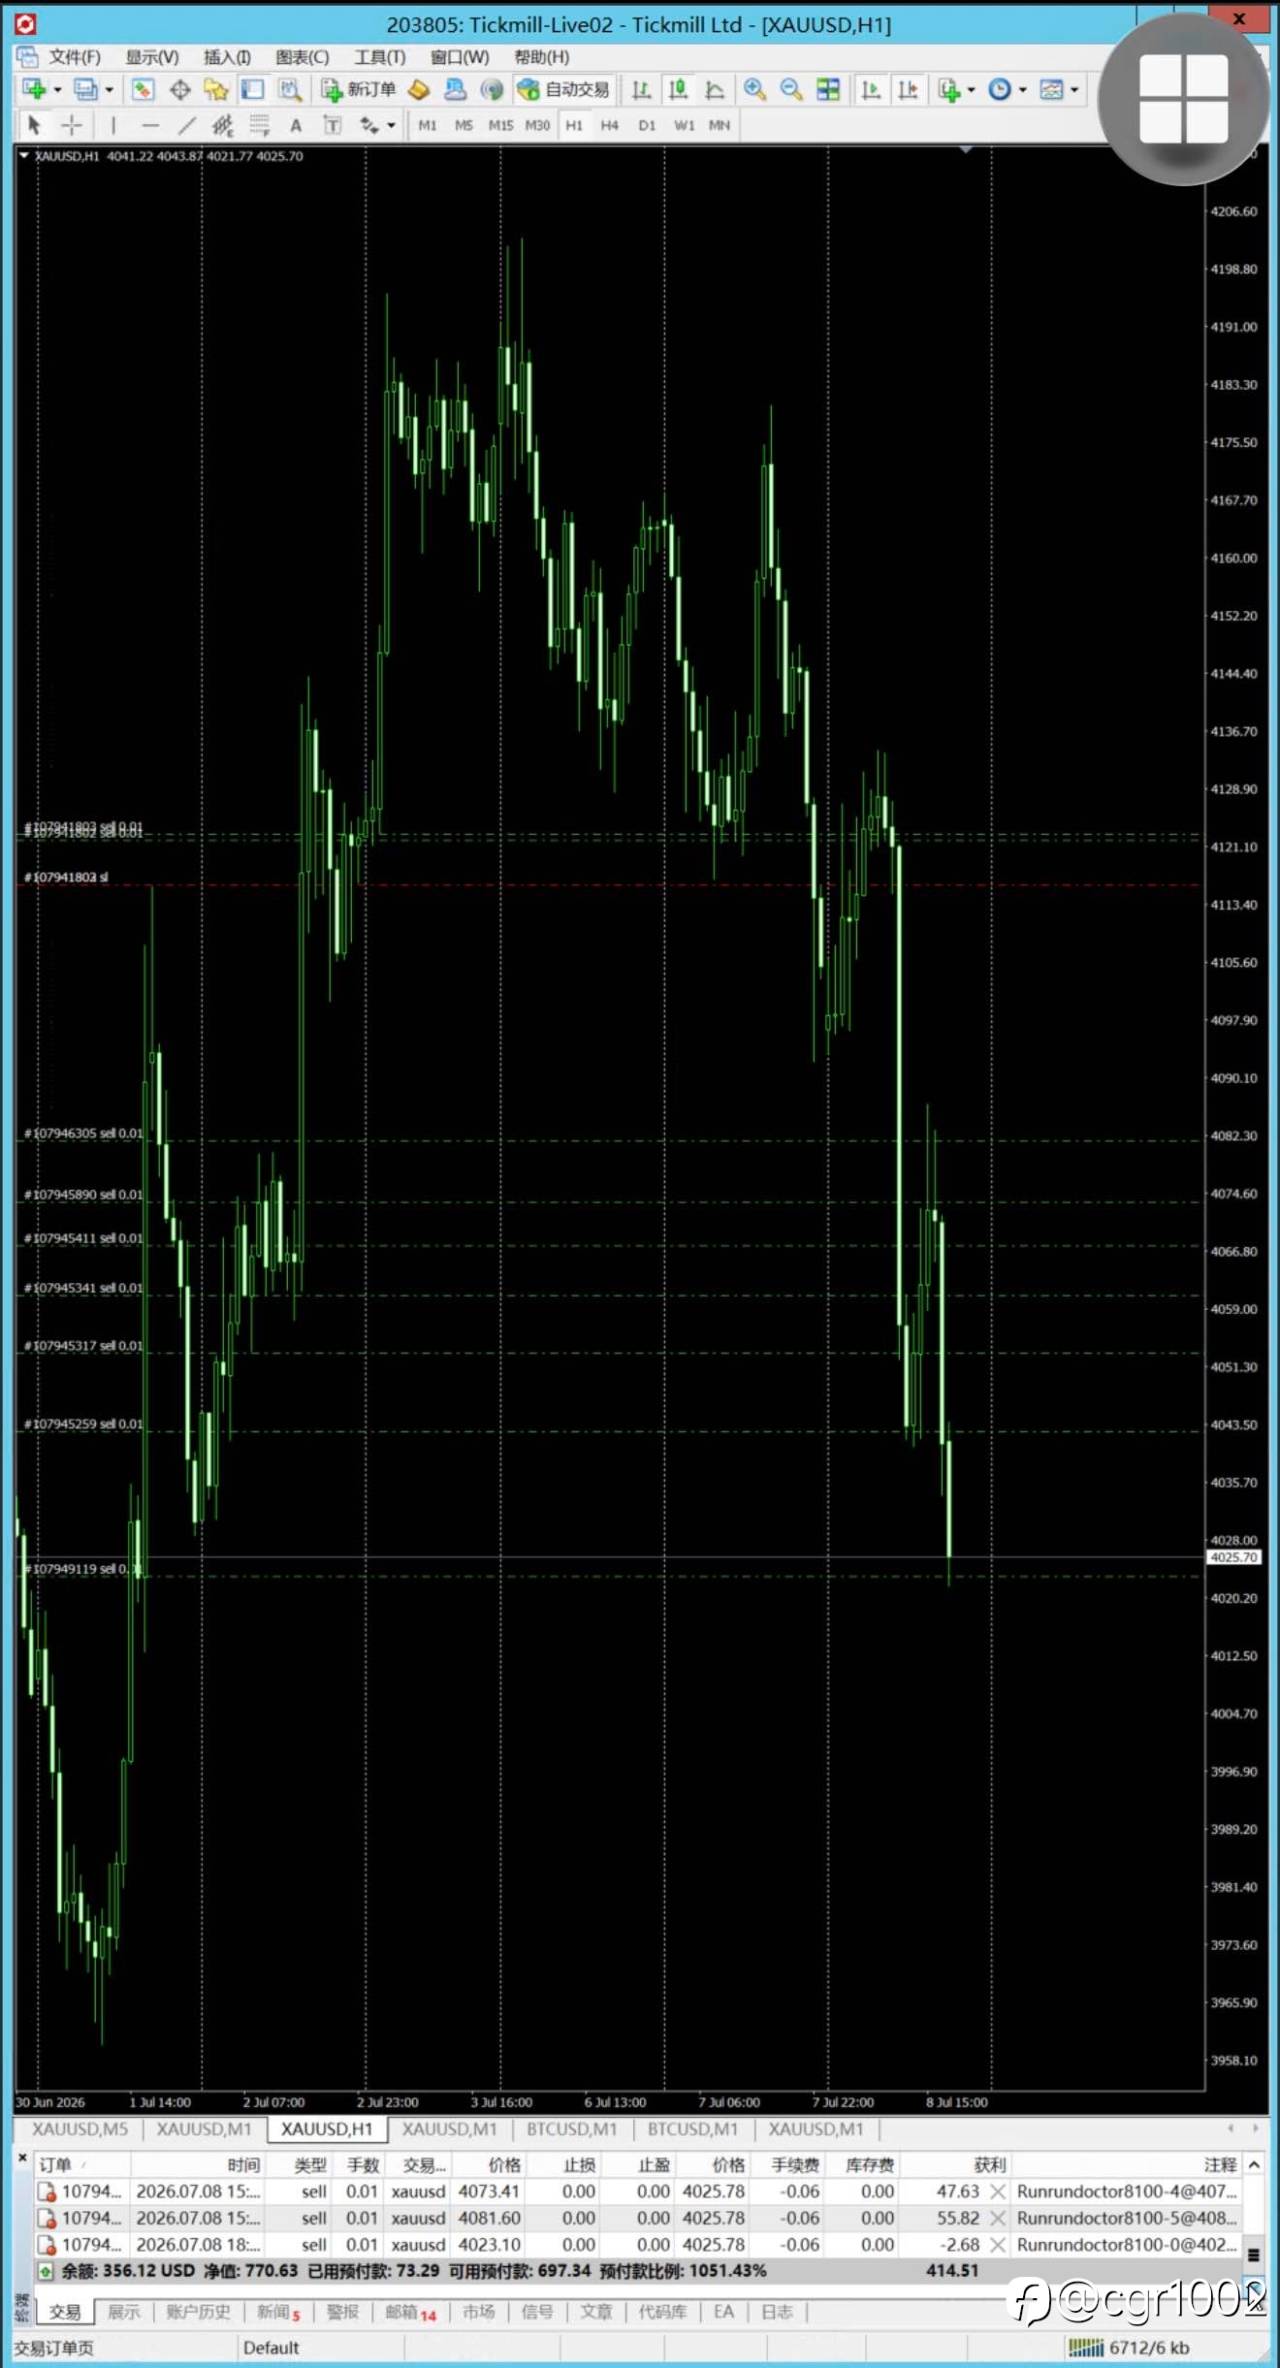1280x2368 pixels.
Task: Switch timeframe to H4
Action: 610,125
